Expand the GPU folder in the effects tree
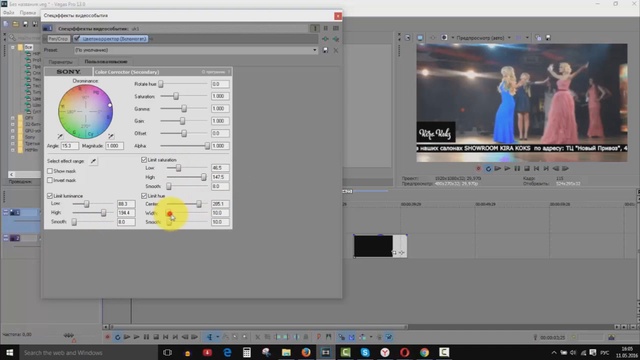 (13, 131)
